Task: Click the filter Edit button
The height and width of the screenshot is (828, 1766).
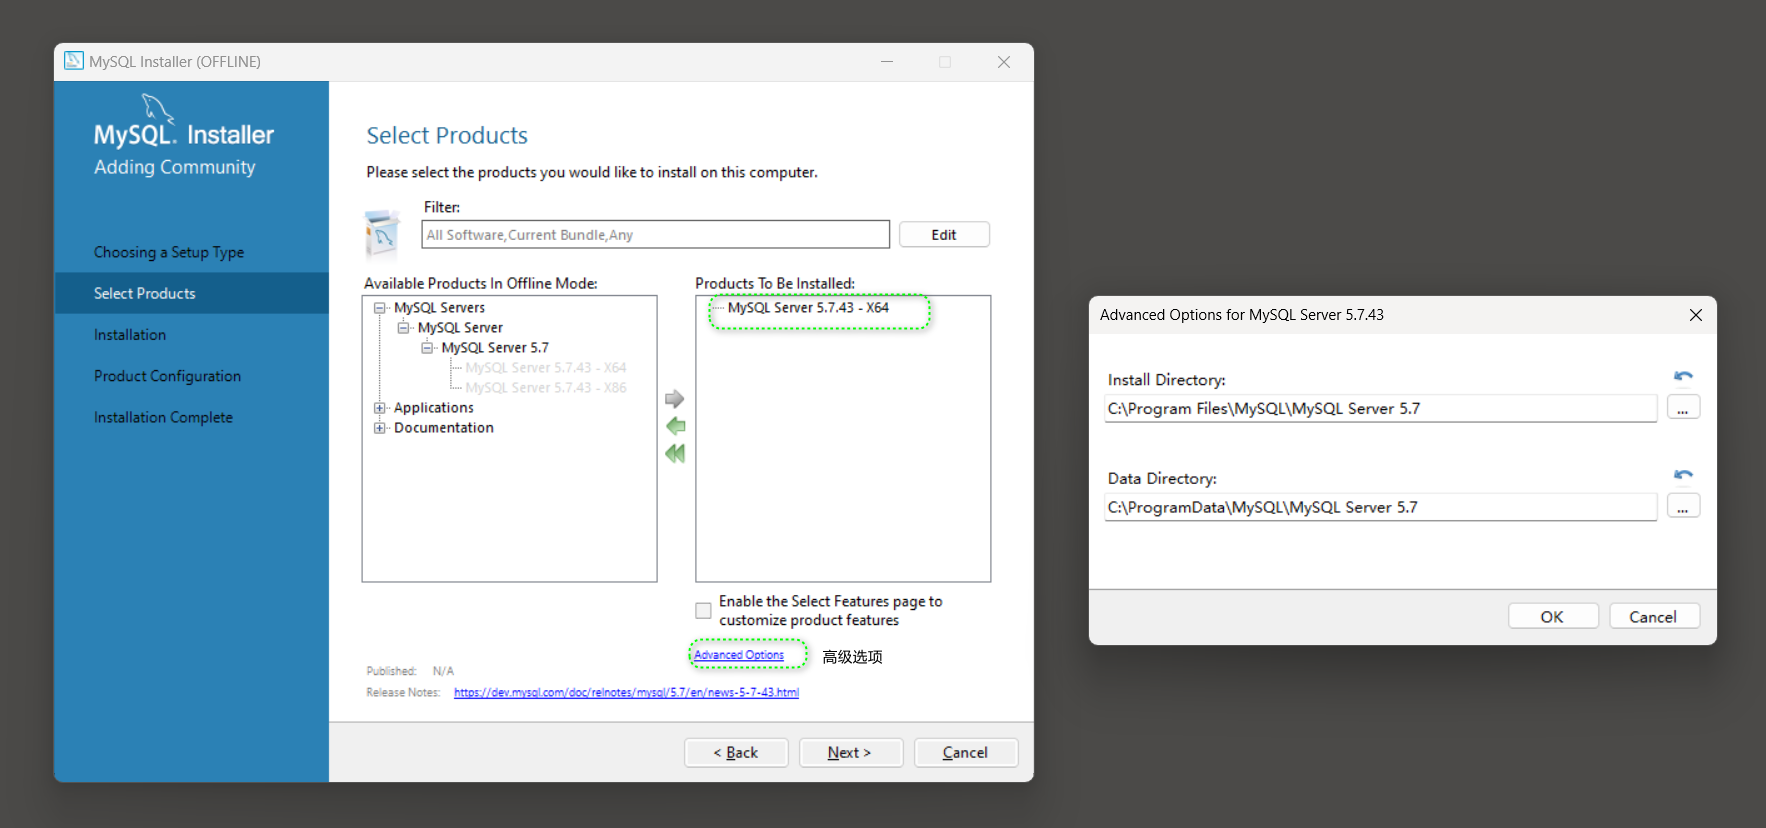Action: 944,234
